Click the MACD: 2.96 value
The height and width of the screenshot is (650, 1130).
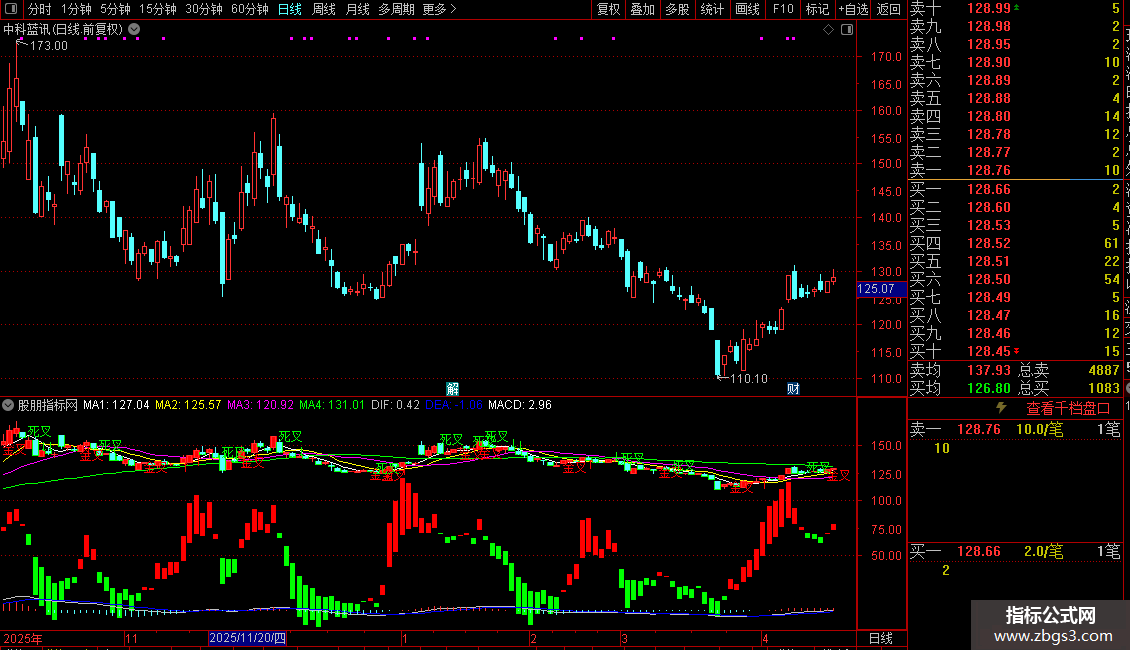click(x=520, y=405)
